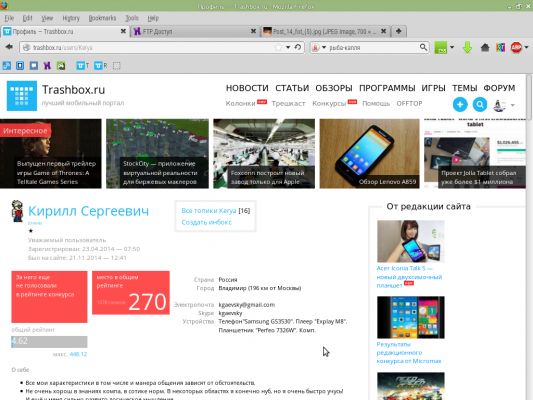Open the ОБЗОРЫ section
533x400 pixels.
334,88
